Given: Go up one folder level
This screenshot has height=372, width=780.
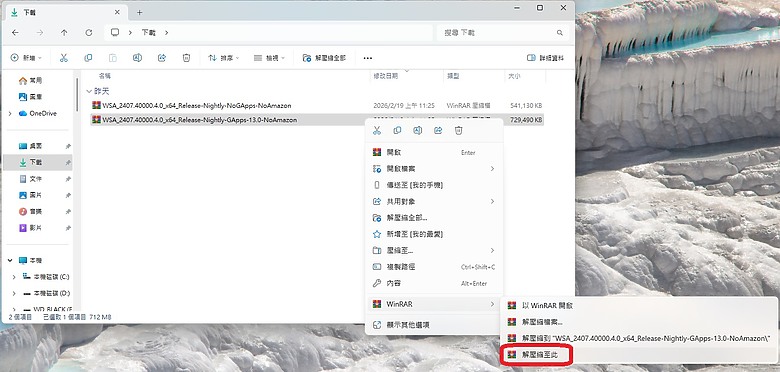Looking at the screenshot, I should (64, 33).
